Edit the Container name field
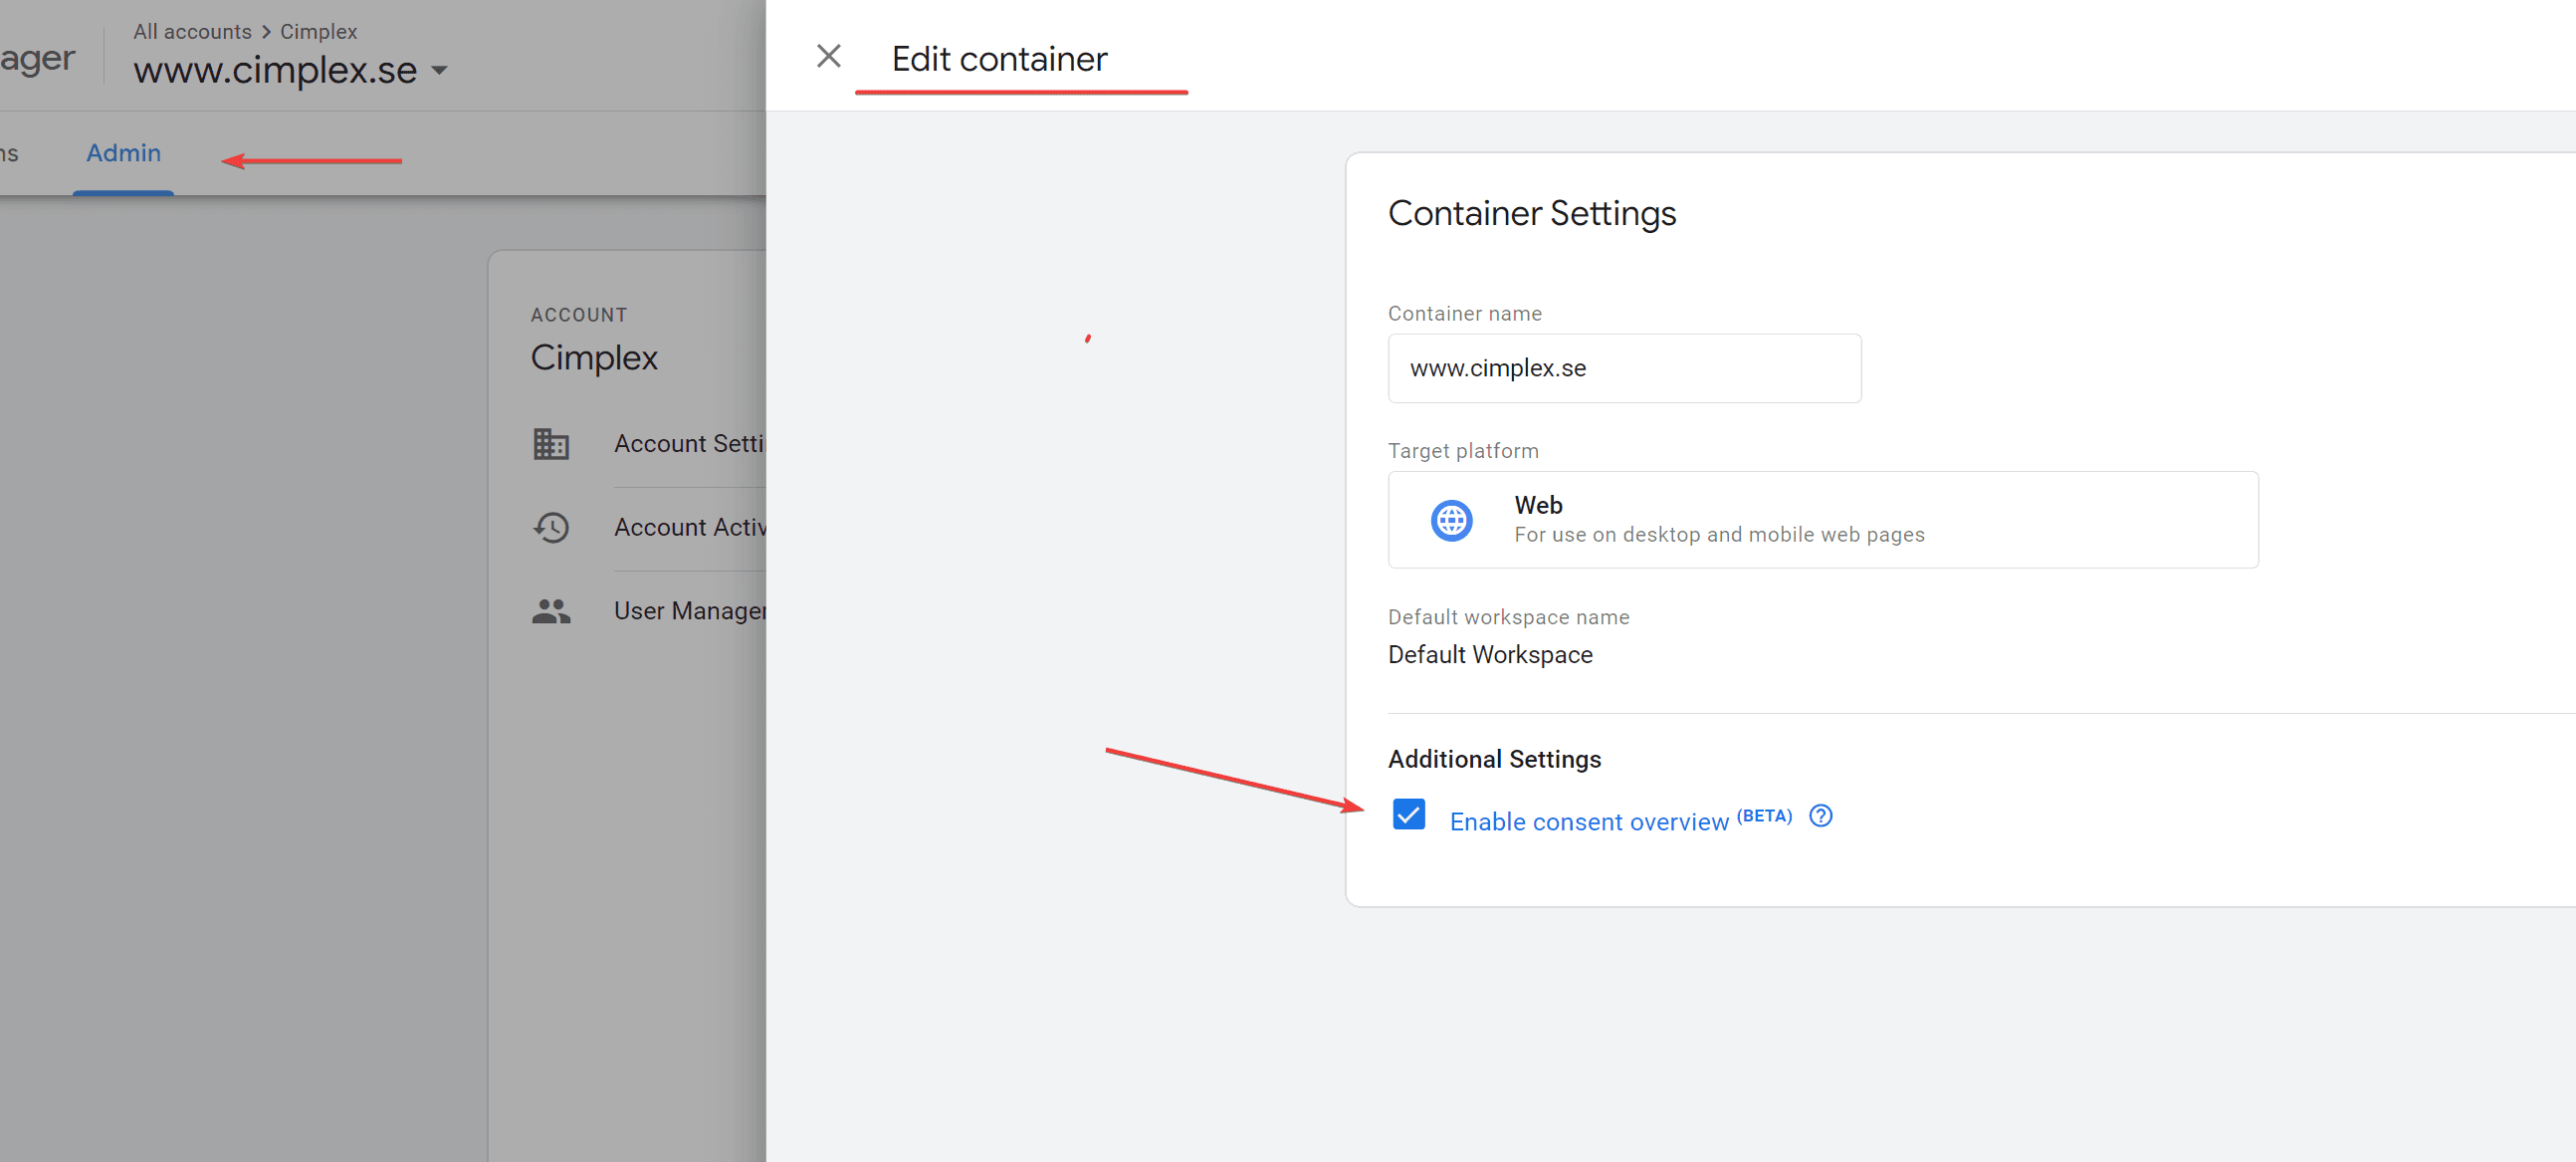 1624,368
